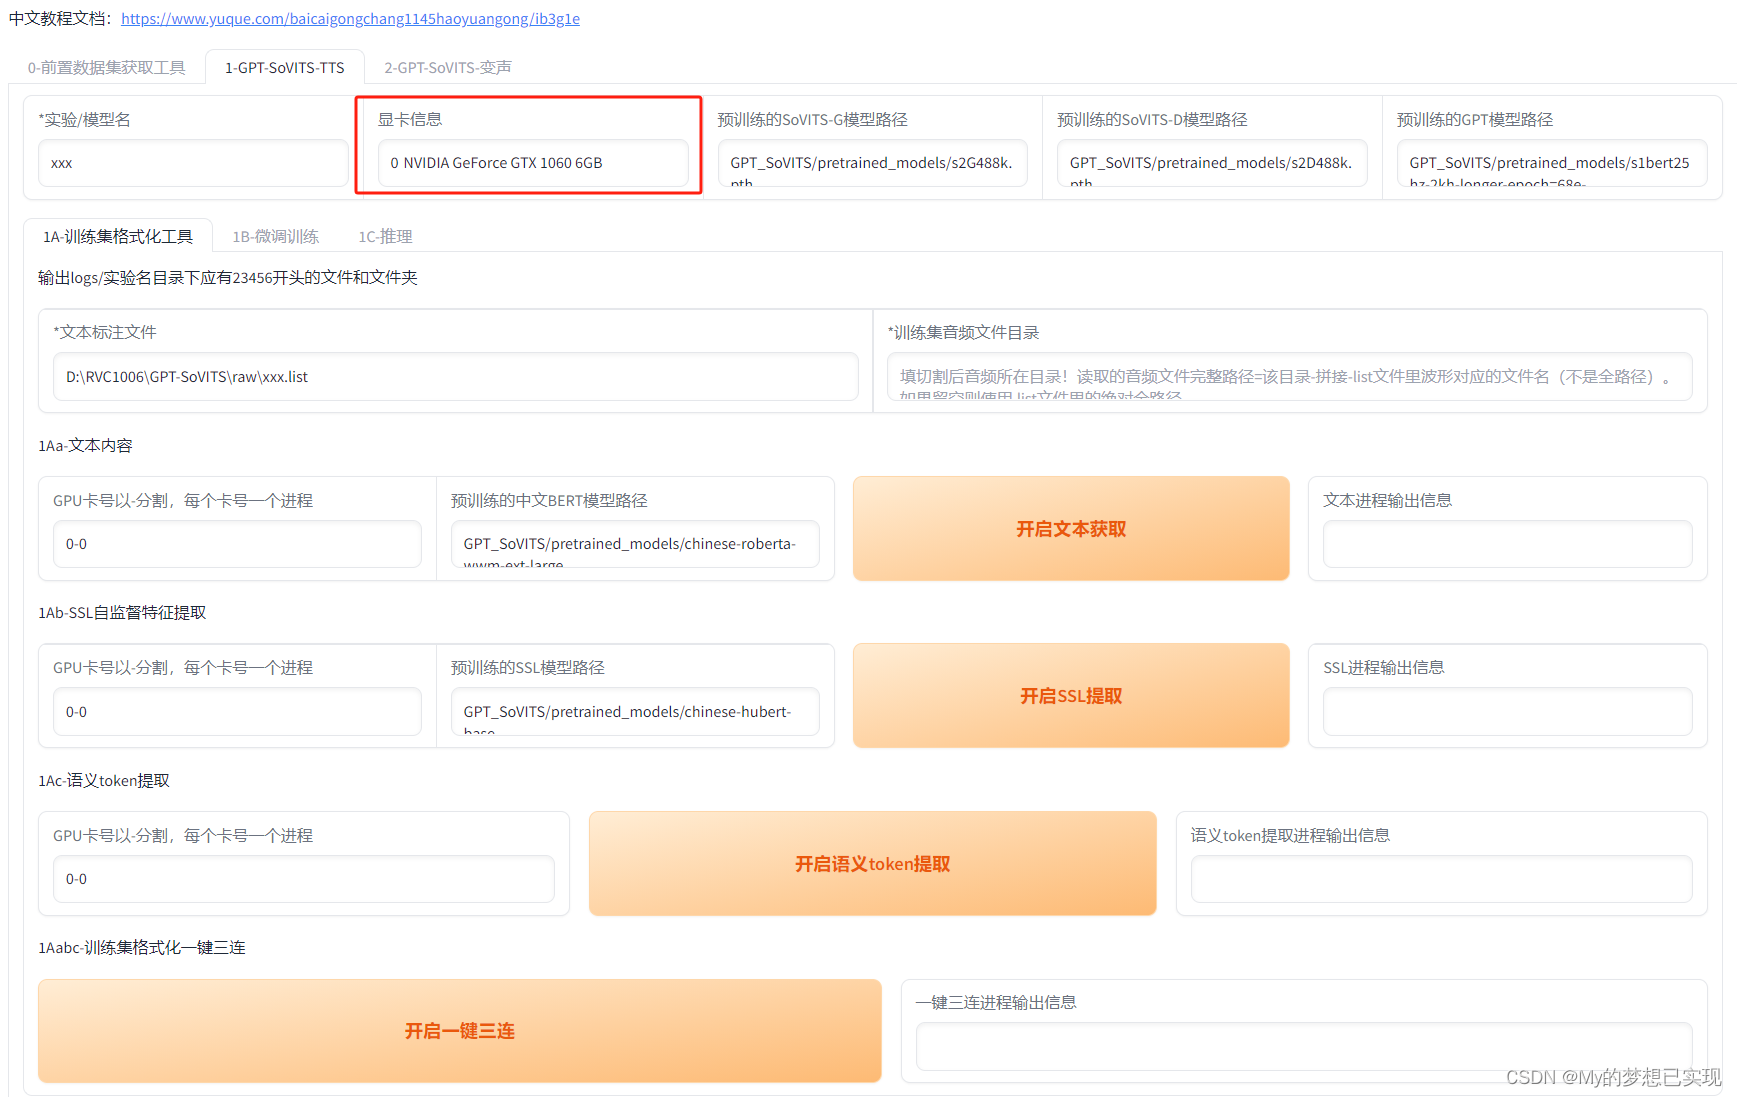Edit the pretrained GPT model path
This screenshot has width=1737, height=1097.
click(x=1551, y=162)
